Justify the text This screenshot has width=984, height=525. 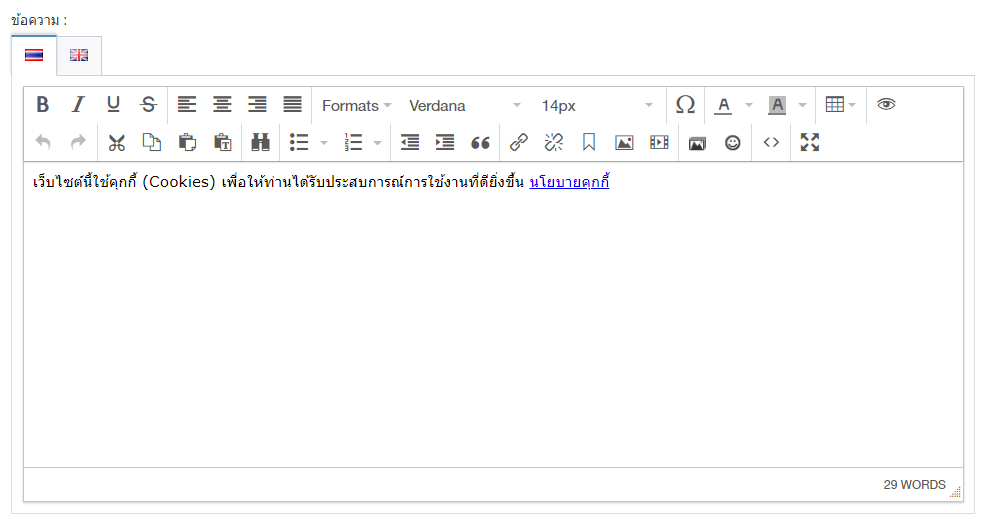pos(292,105)
